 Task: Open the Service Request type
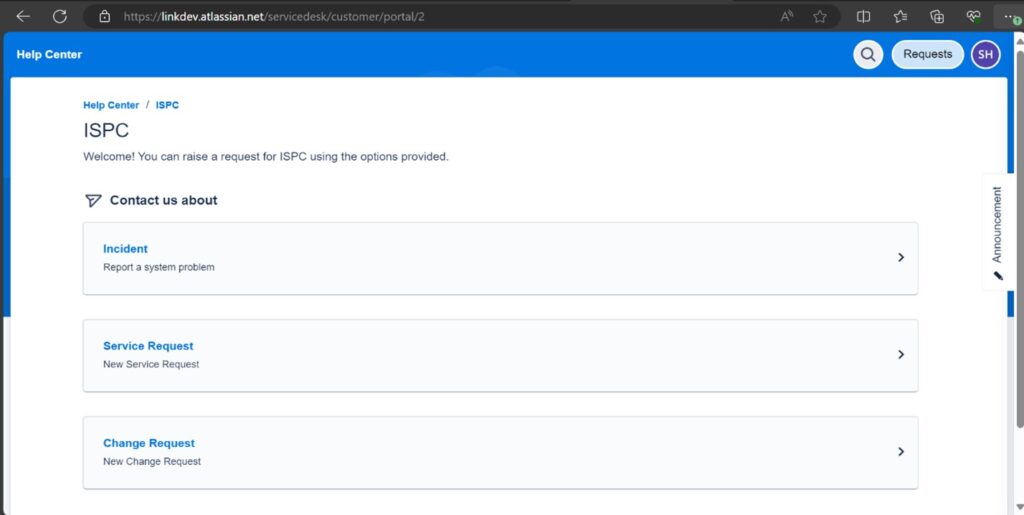(x=500, y=356)
